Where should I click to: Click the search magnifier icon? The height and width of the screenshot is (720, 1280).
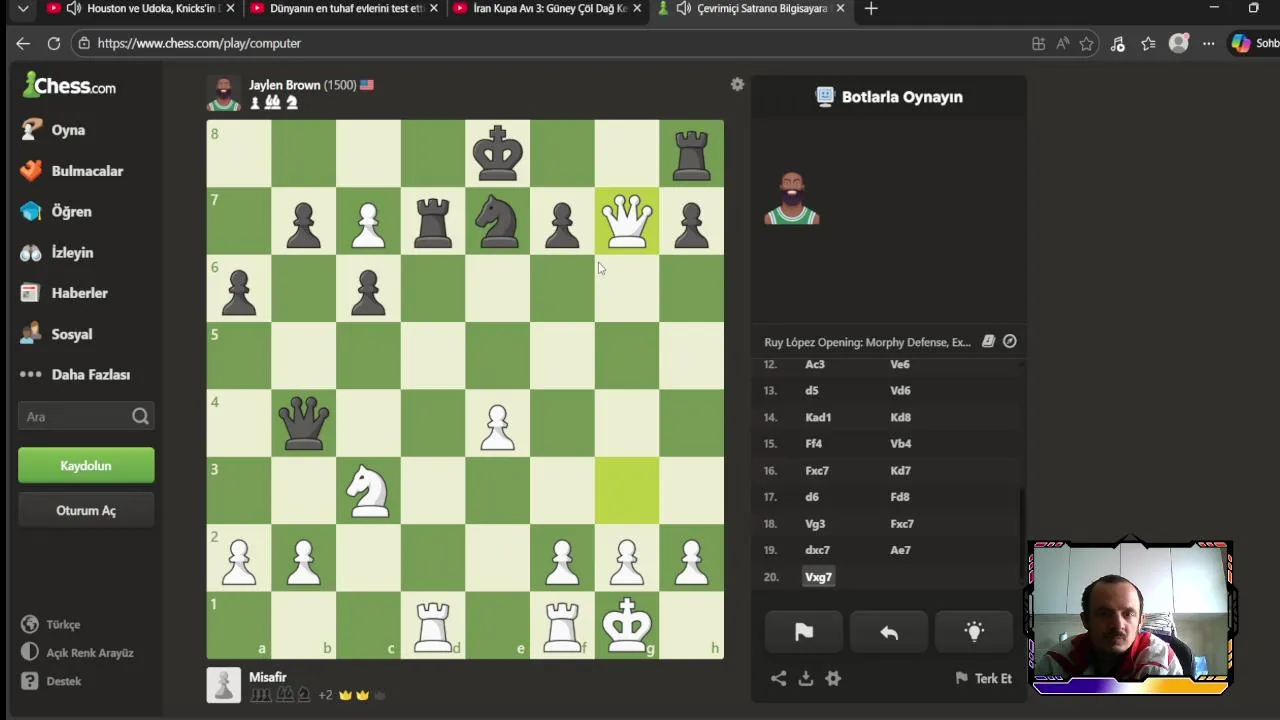tap(140, 417)
